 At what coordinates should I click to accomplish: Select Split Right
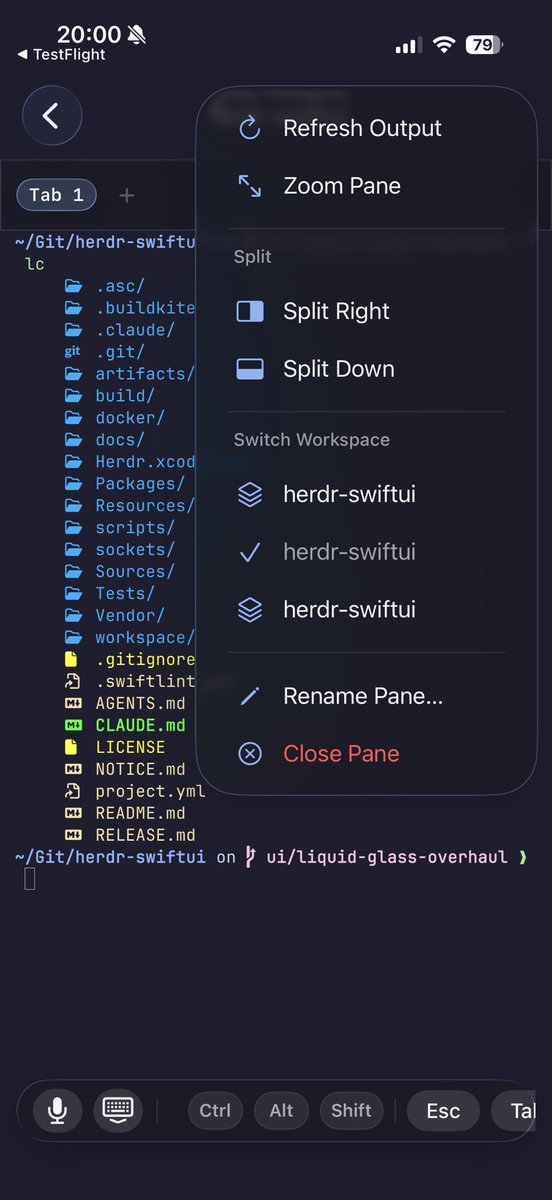pyautogui.click(x=366, y=311)
